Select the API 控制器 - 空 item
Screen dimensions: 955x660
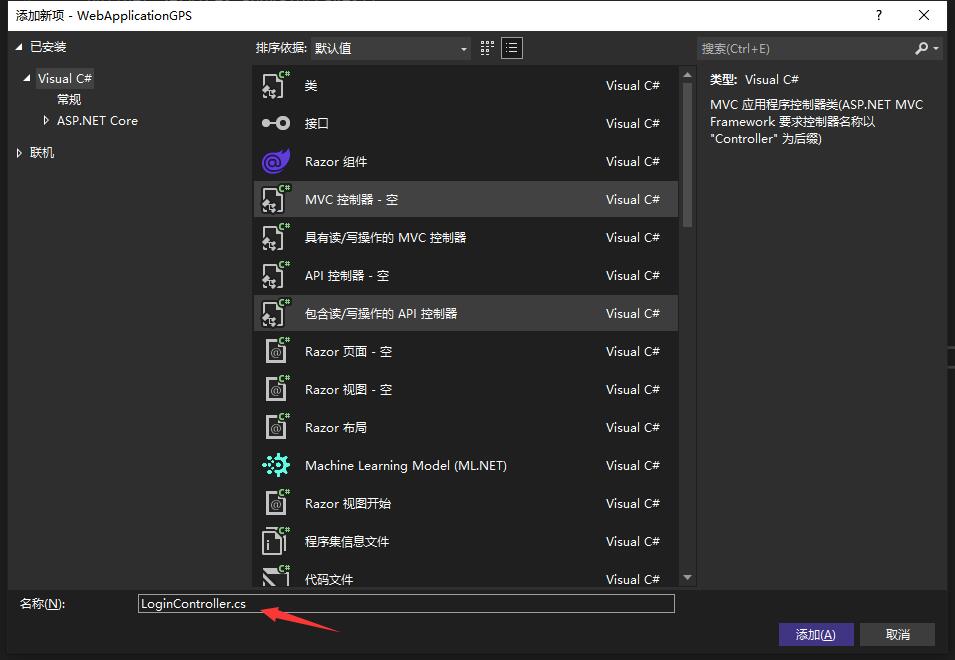tap(346, 276)
